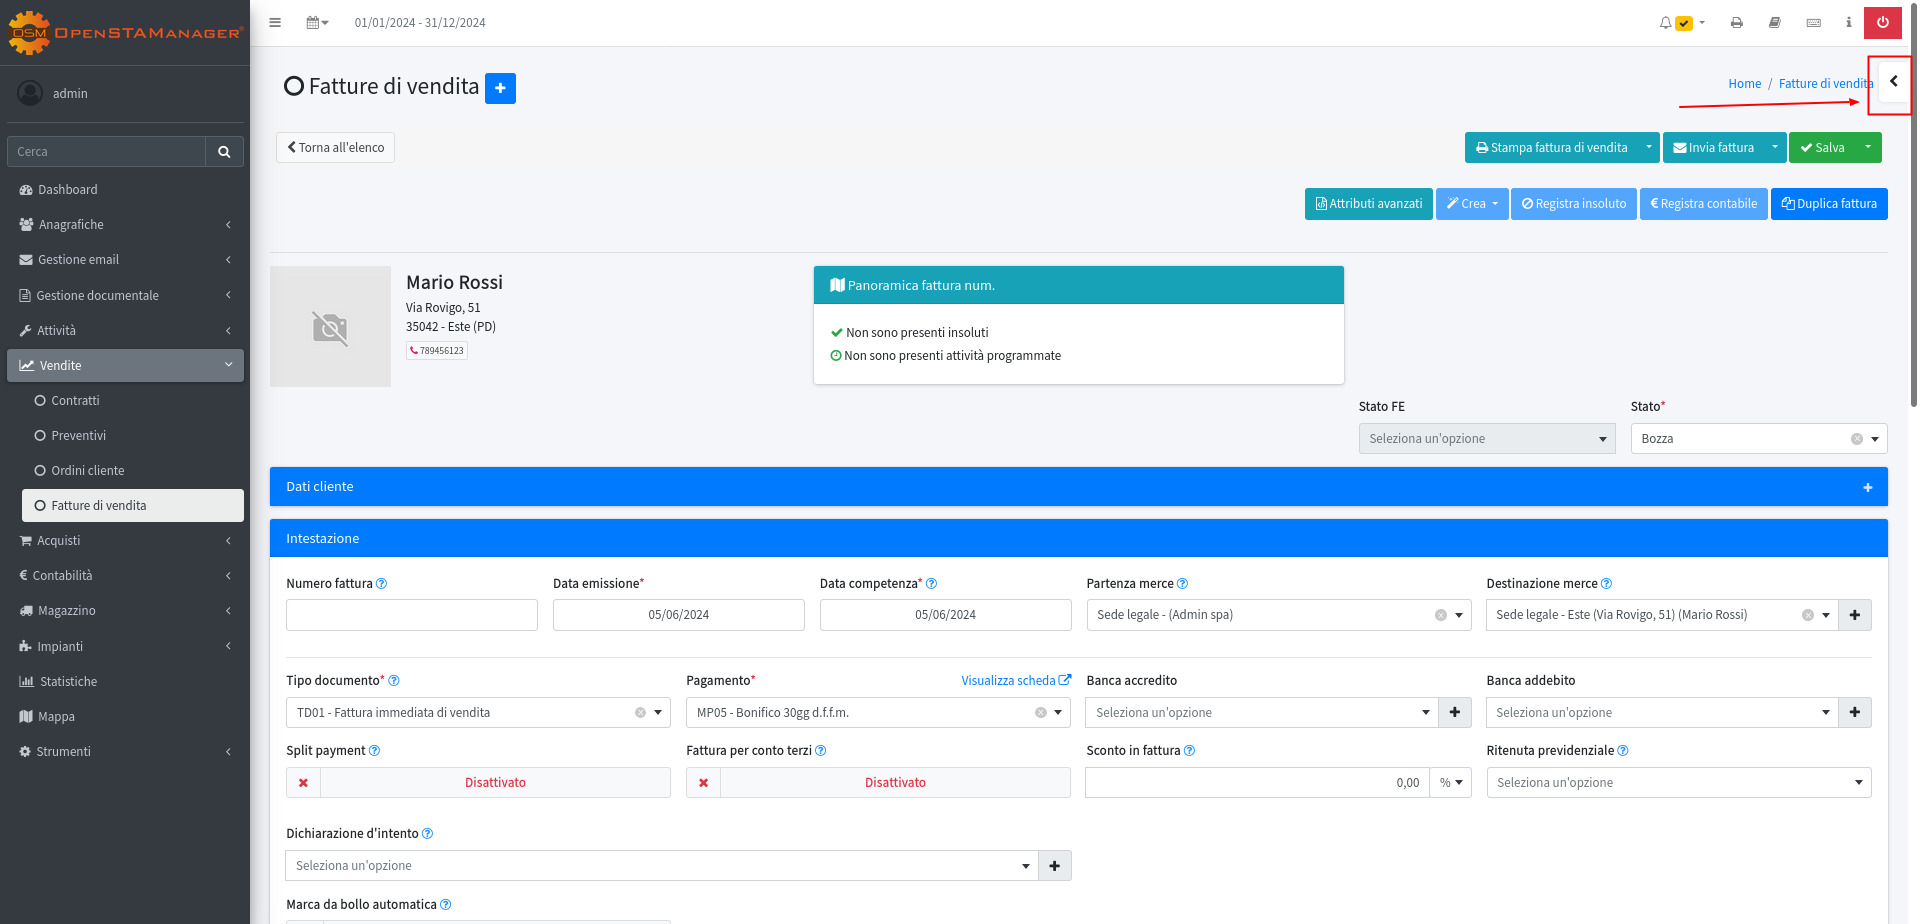
Task: Click the Numero fattura input field
Action: (411, 615)
